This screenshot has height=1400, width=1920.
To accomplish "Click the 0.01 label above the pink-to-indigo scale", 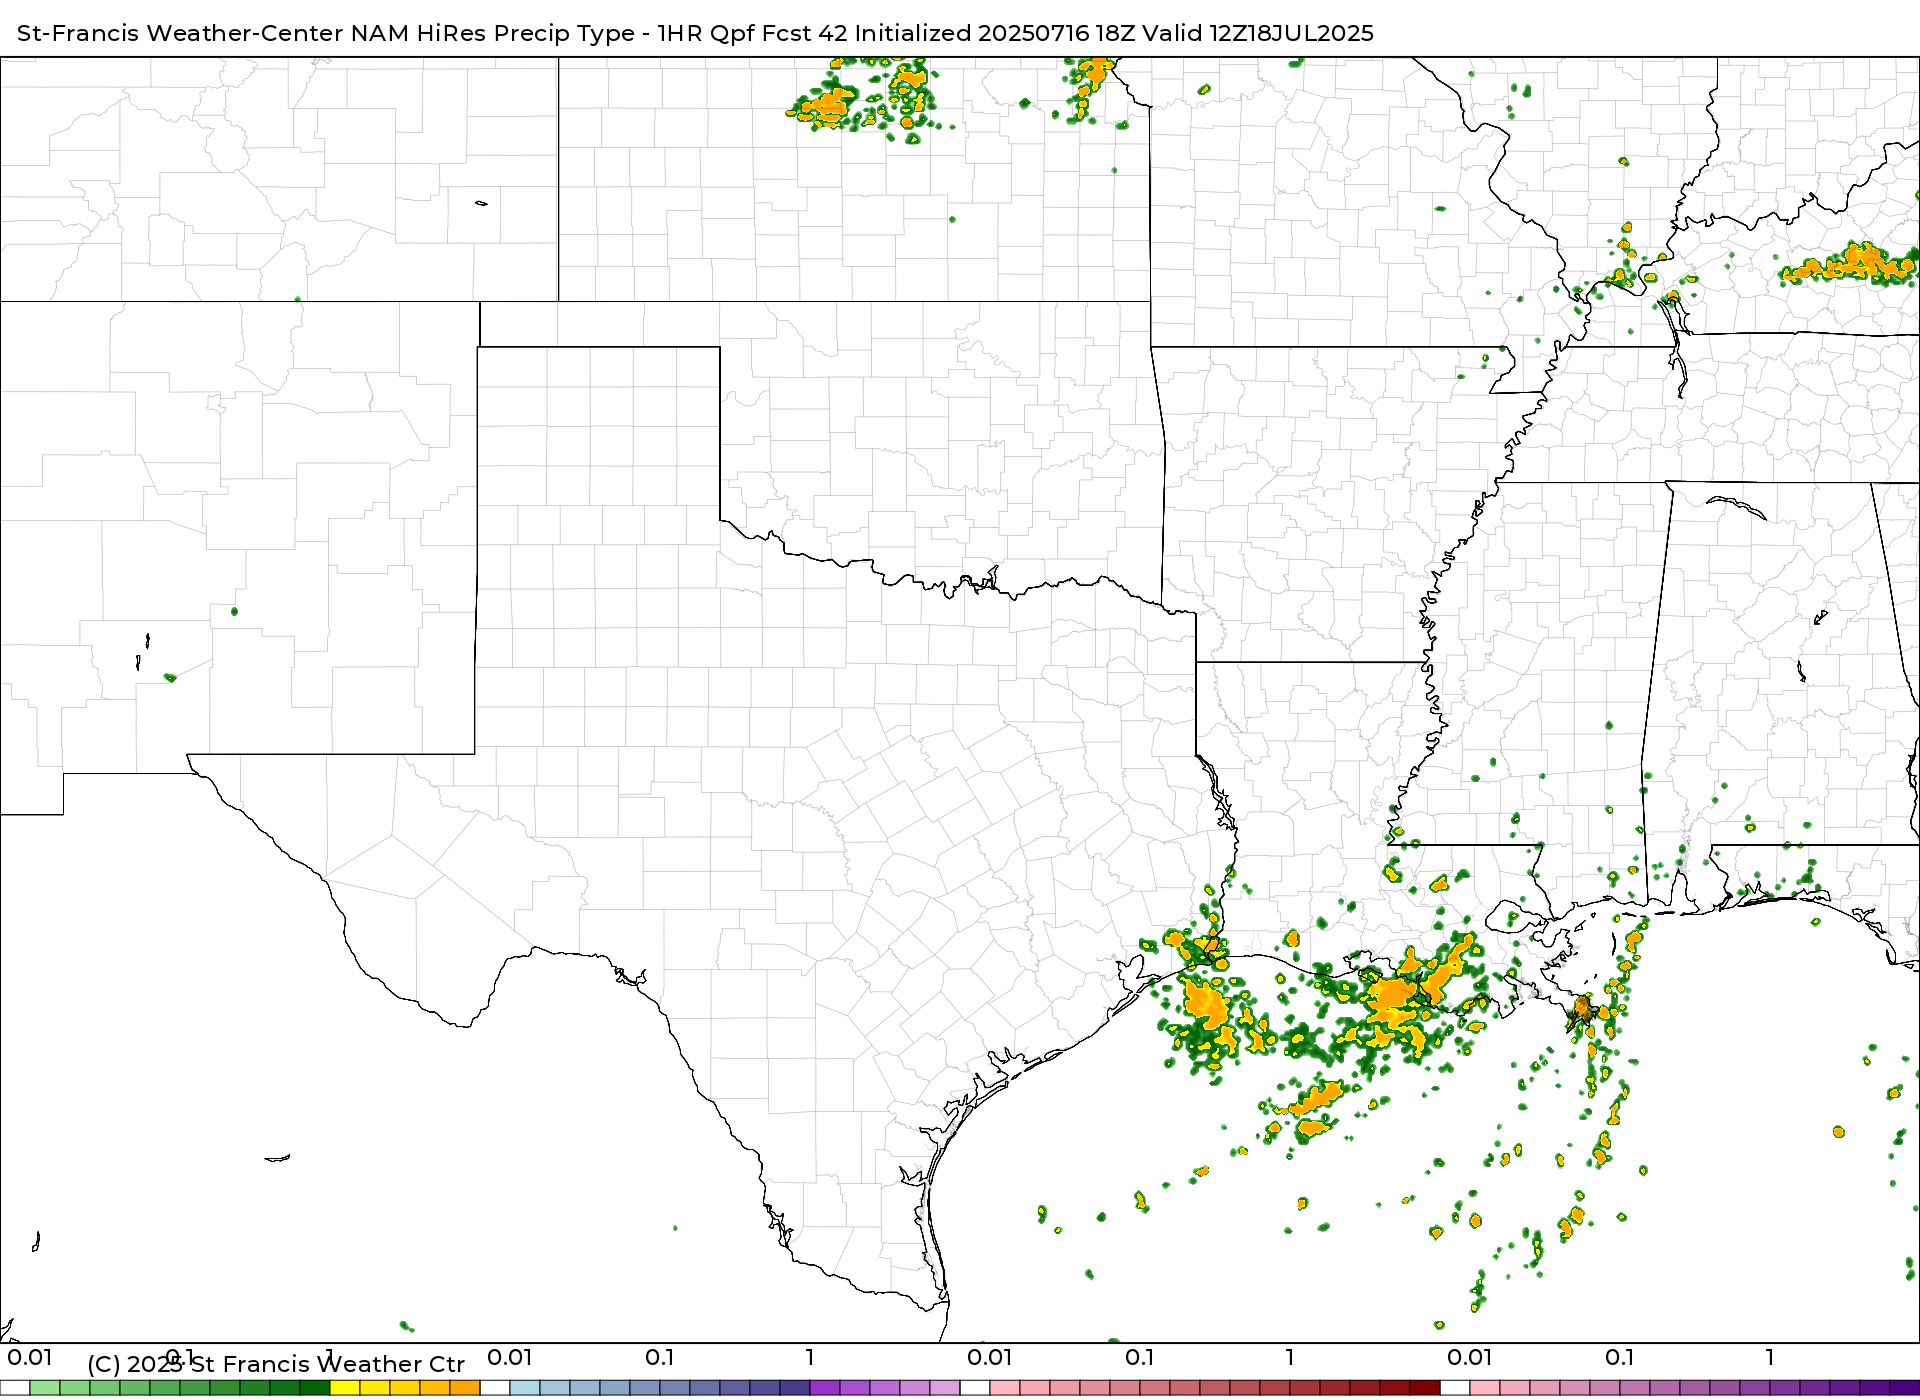I will tap(1470, 1357).
